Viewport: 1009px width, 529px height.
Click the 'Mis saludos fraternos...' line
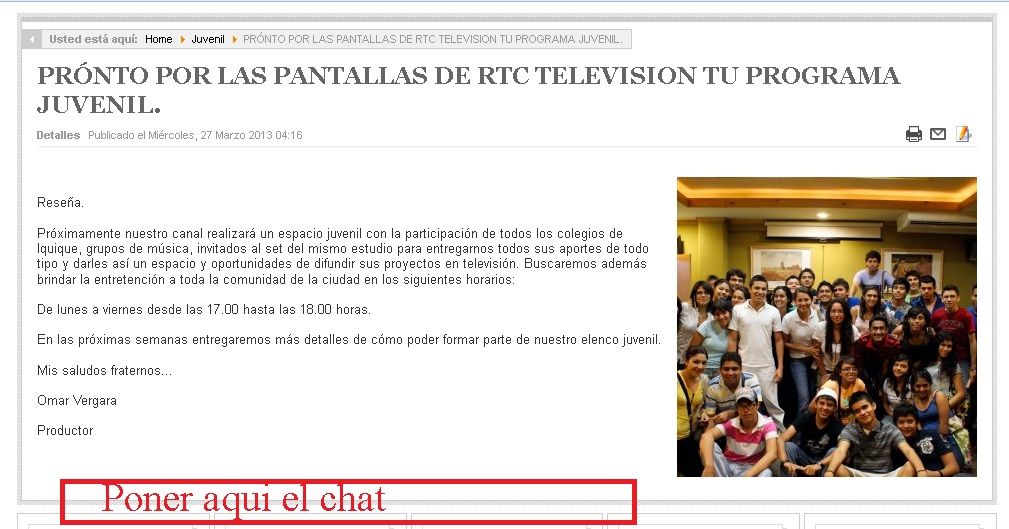click(104, 371)
